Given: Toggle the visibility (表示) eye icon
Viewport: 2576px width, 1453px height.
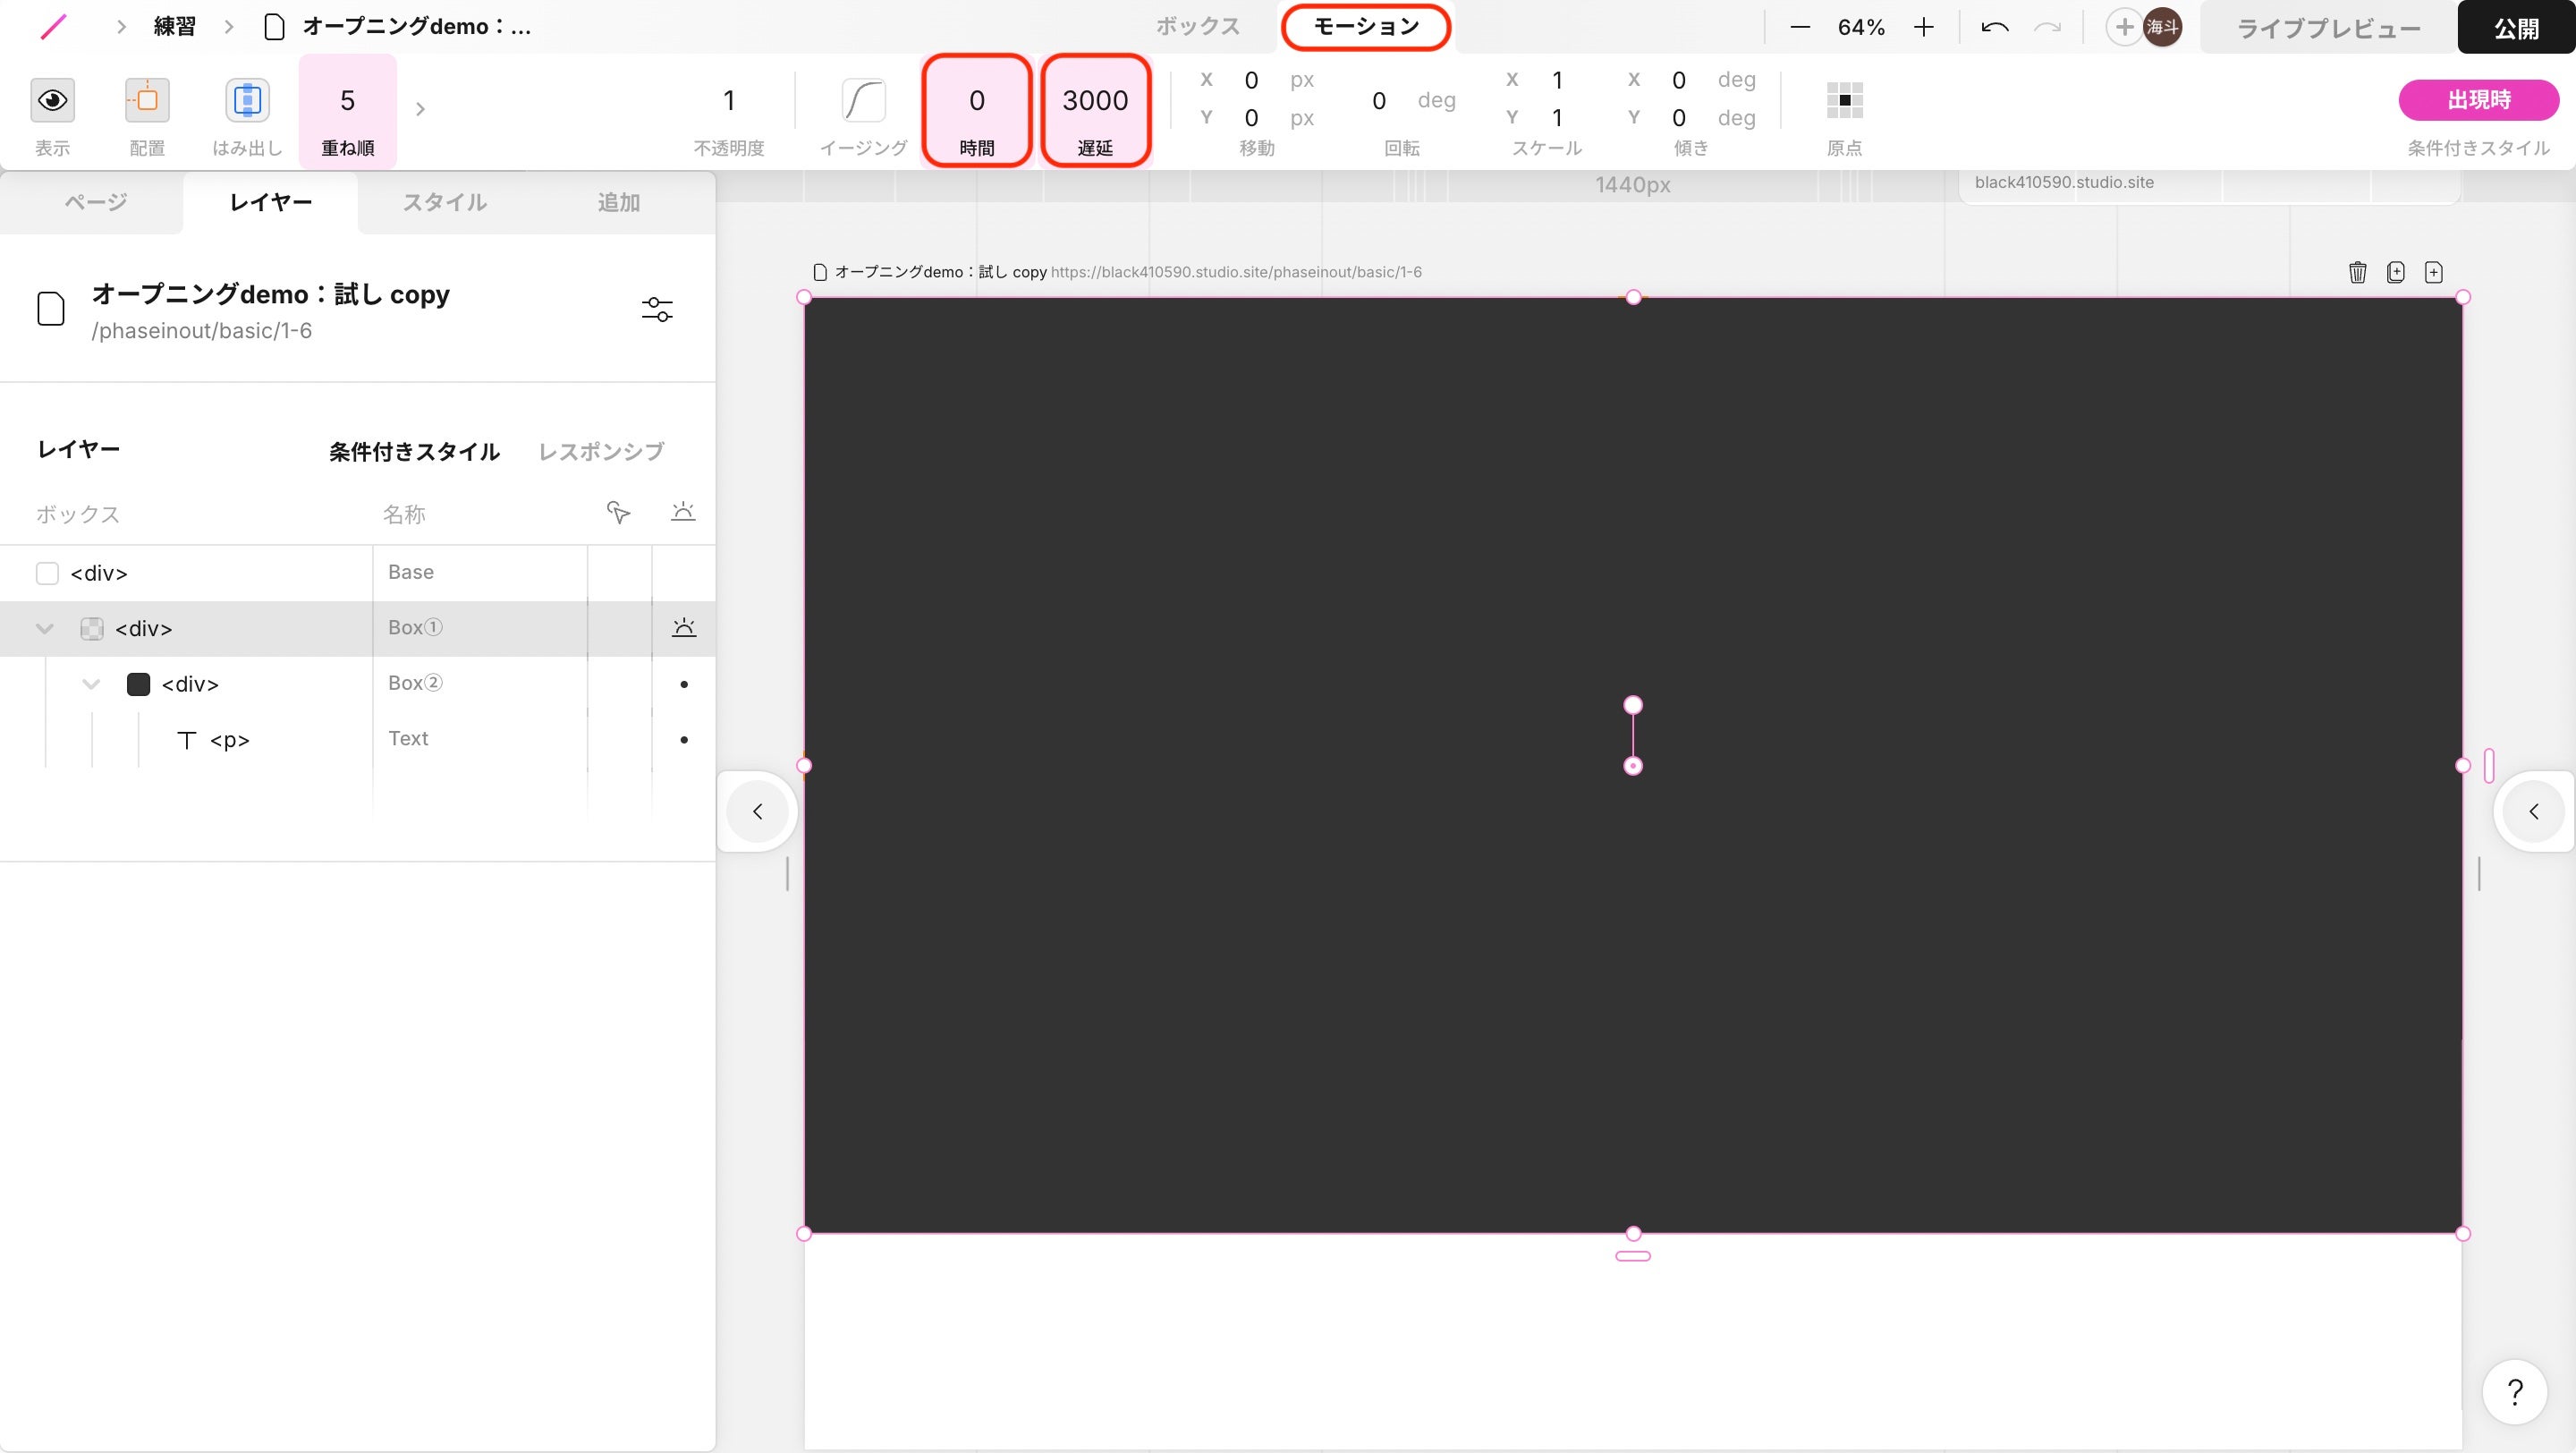Looking at the screenshot, I should click(x=52, y=101).
